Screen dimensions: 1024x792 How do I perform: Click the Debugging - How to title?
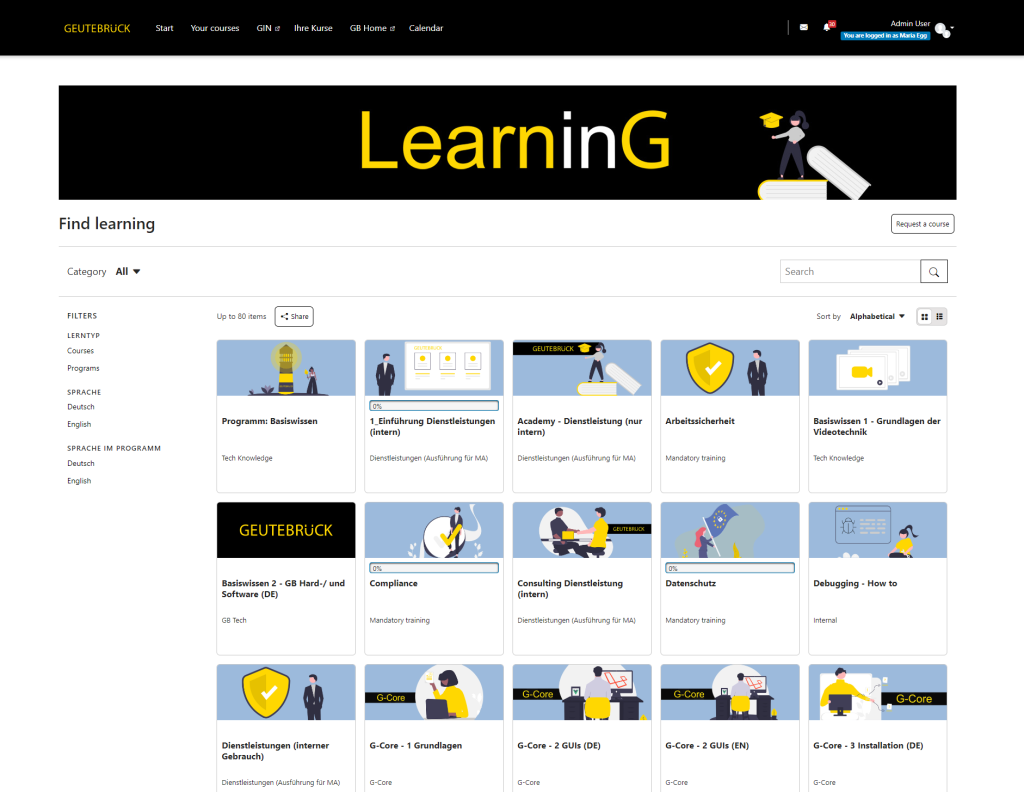(855, 584)
